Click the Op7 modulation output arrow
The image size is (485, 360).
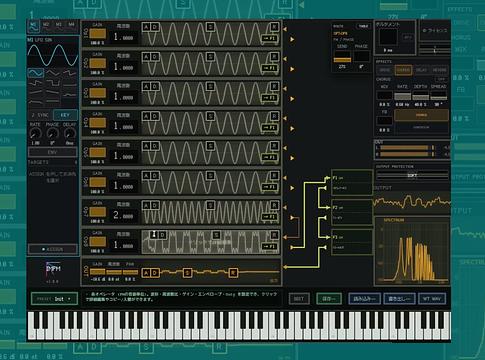(x=292, y=218)
